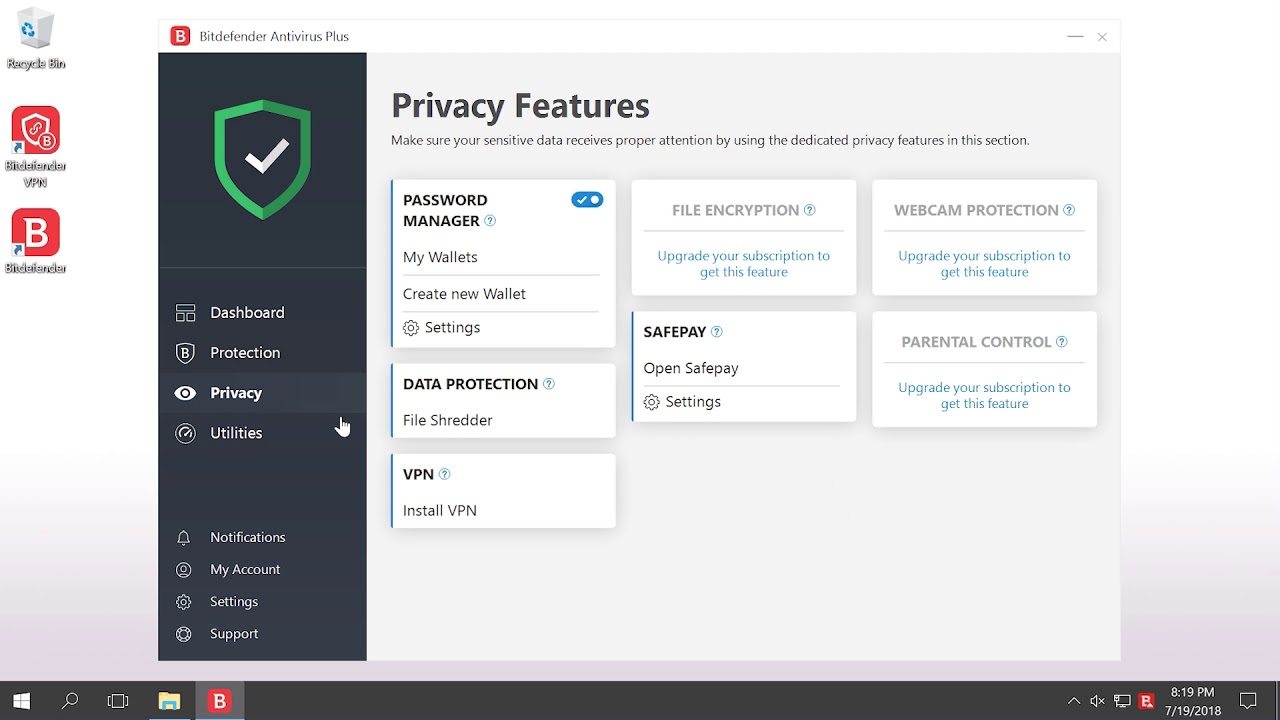Click the Privacy eye icon
Screen dimensions: 1280x720
[x=185, y=393]
